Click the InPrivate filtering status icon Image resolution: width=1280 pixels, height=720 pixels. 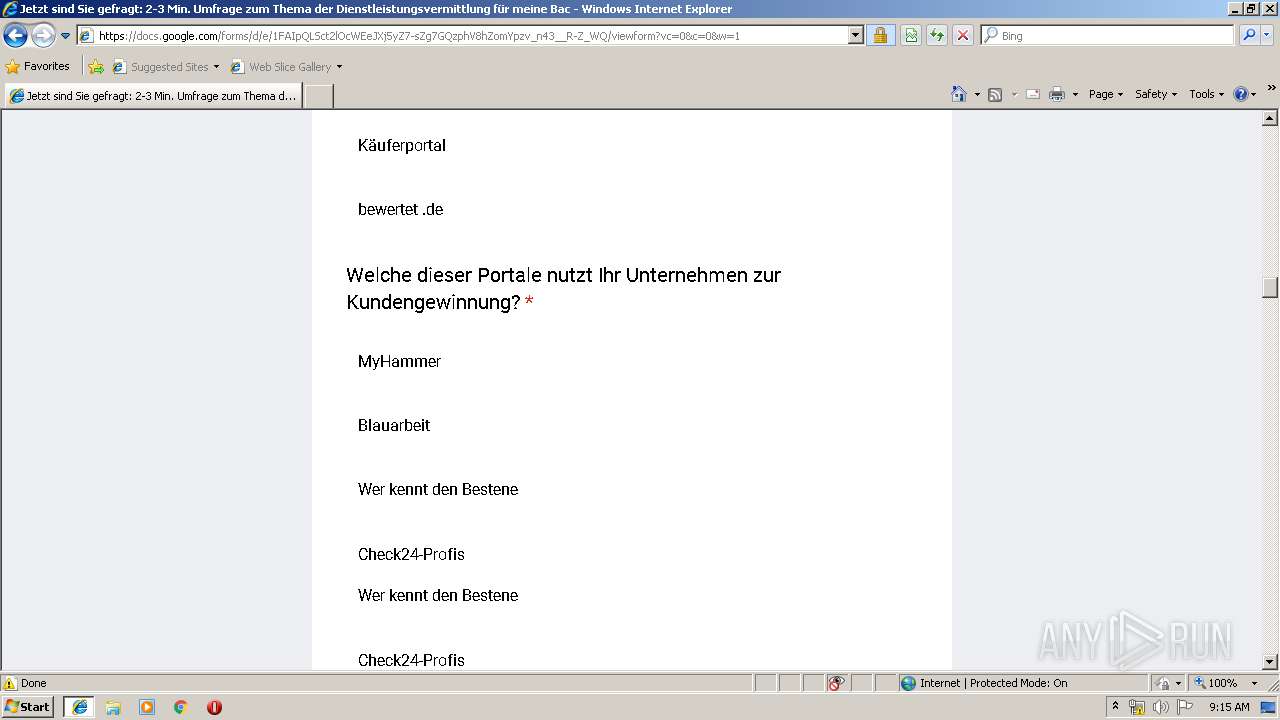[x=837, y=683]
